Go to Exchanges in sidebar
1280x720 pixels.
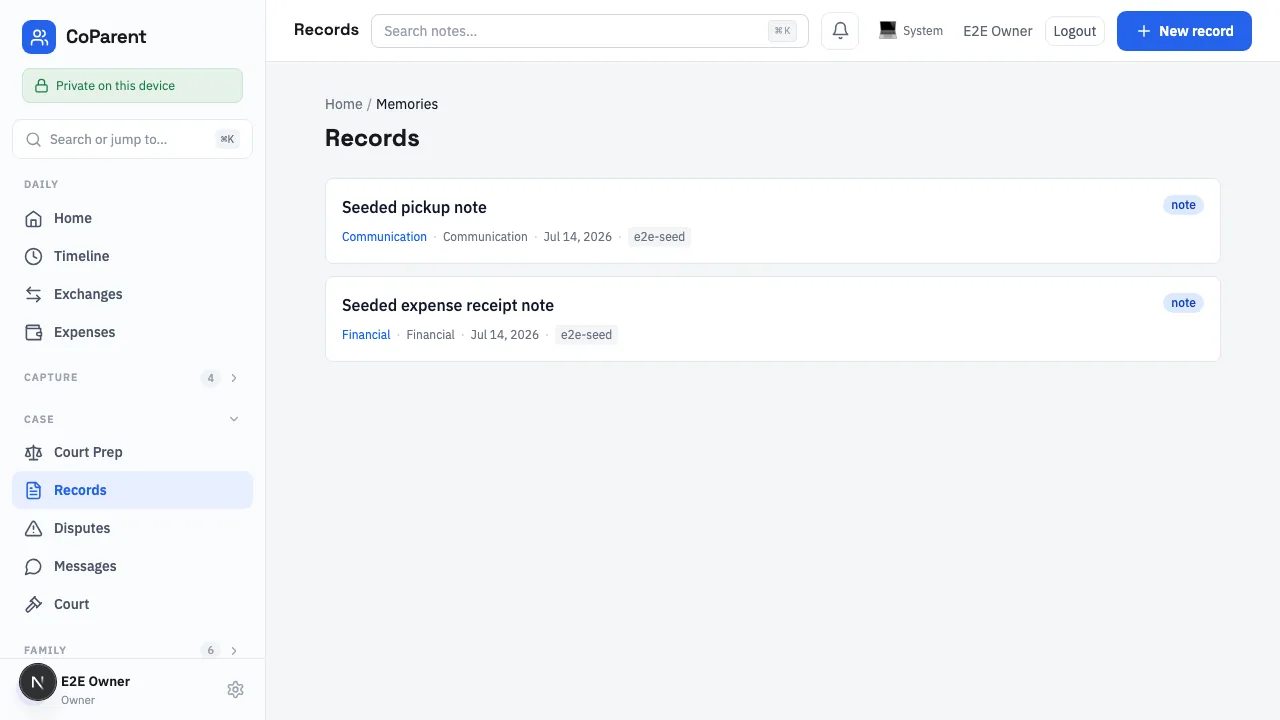pos(132,294)
